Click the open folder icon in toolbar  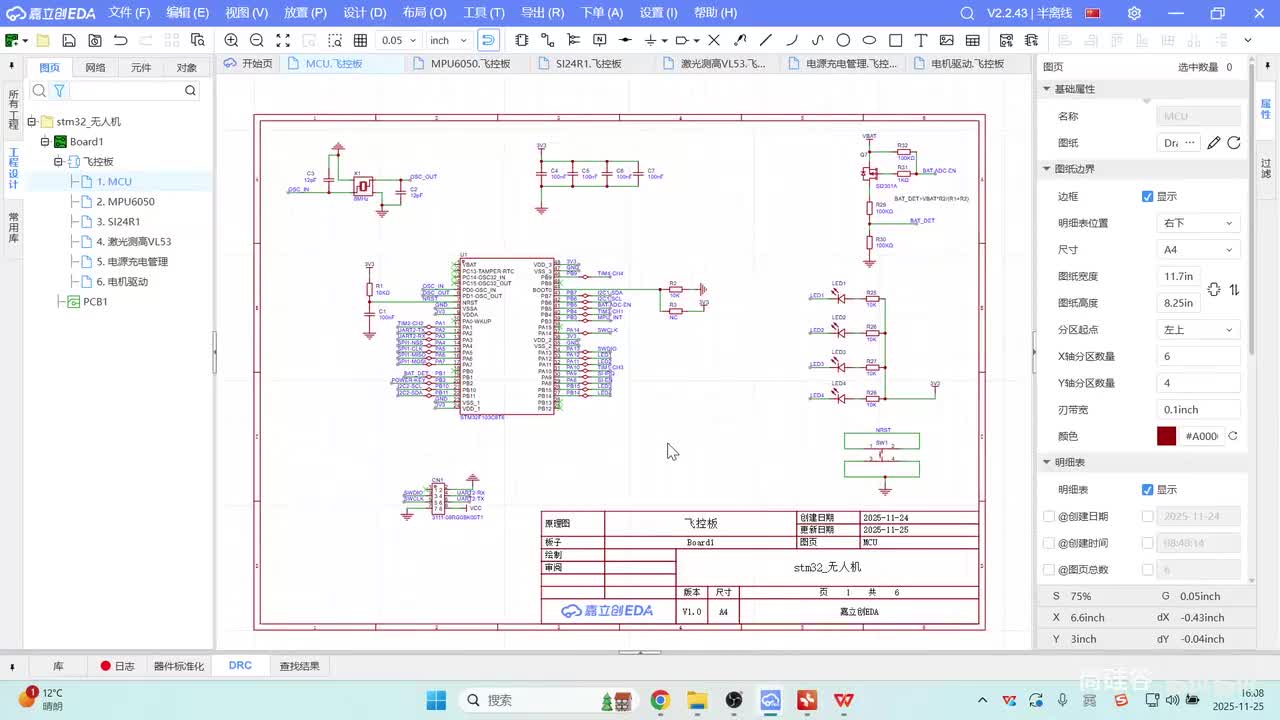click(43, 41)
